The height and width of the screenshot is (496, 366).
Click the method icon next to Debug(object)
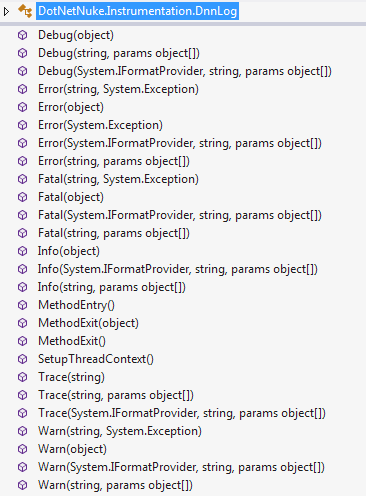[22, 35]
